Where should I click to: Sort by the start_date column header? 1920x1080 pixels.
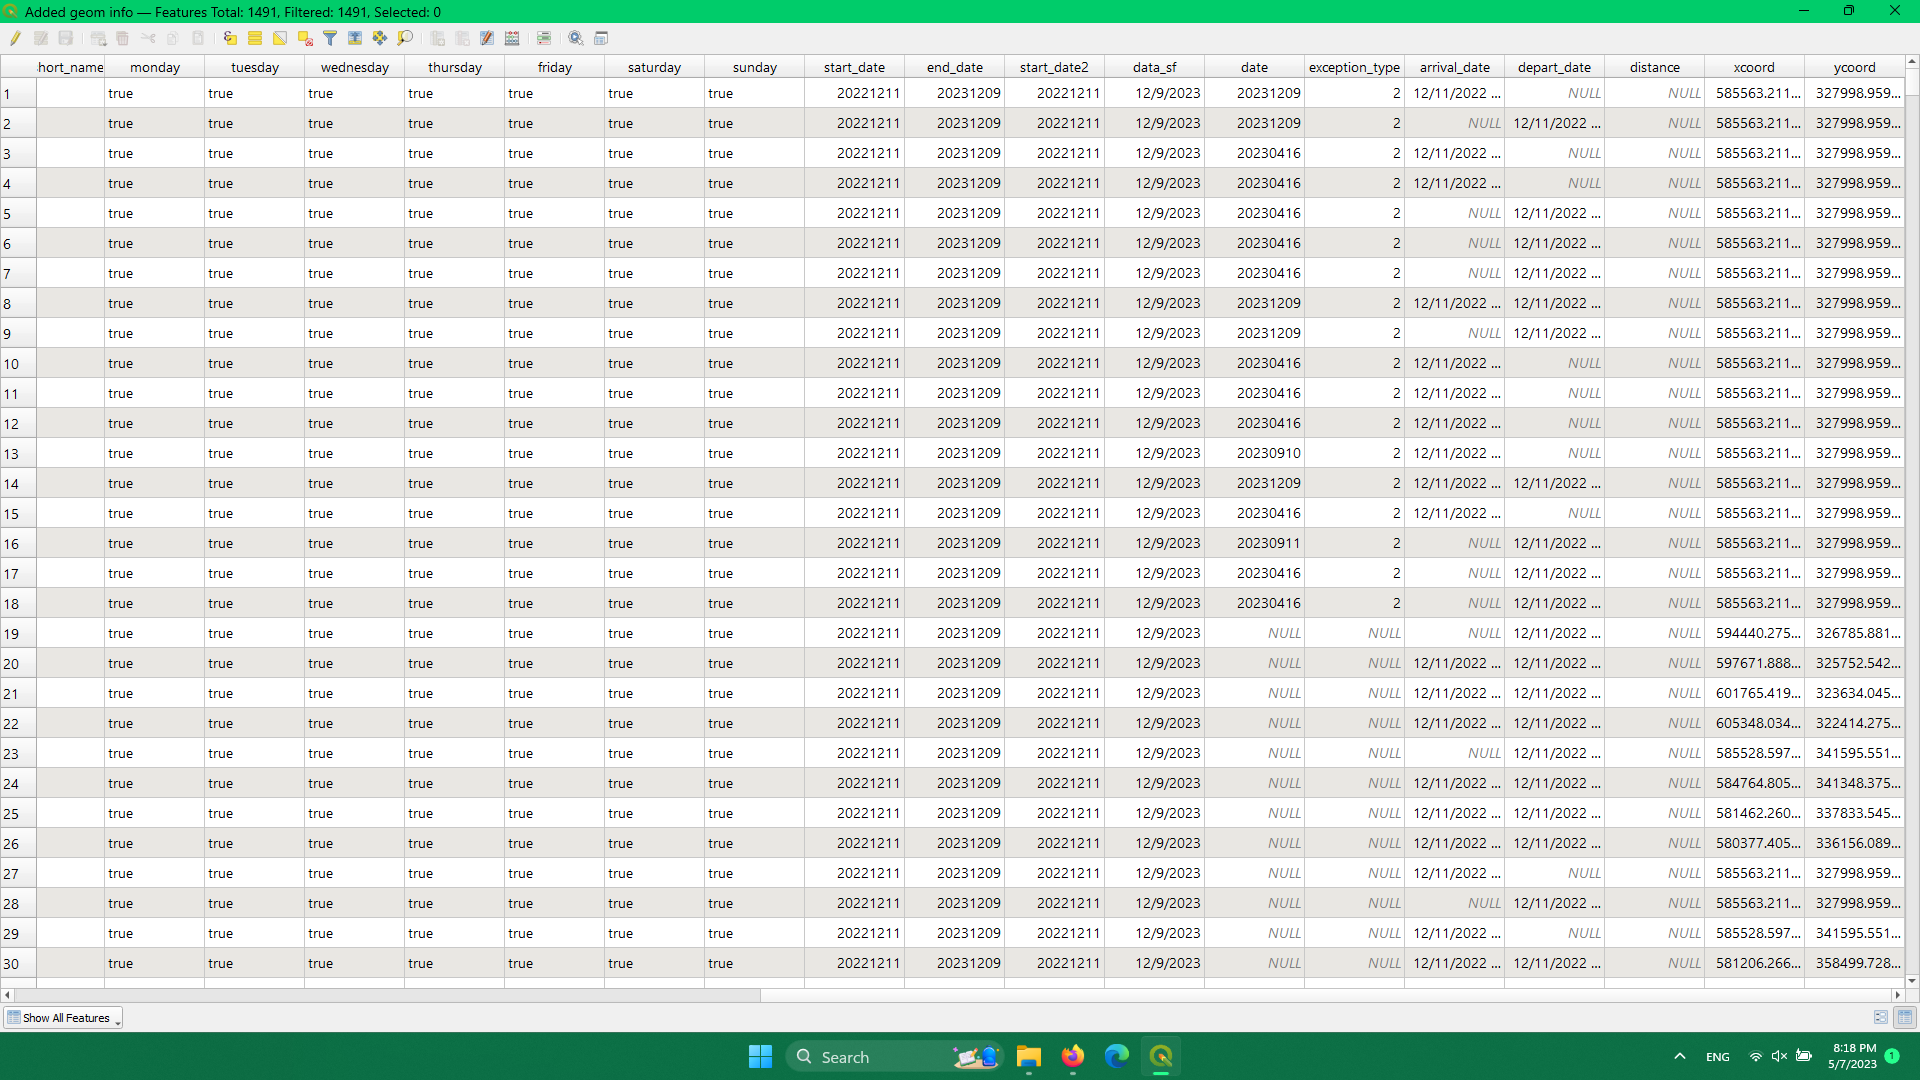pyautogui.click(x=855, y=67)
